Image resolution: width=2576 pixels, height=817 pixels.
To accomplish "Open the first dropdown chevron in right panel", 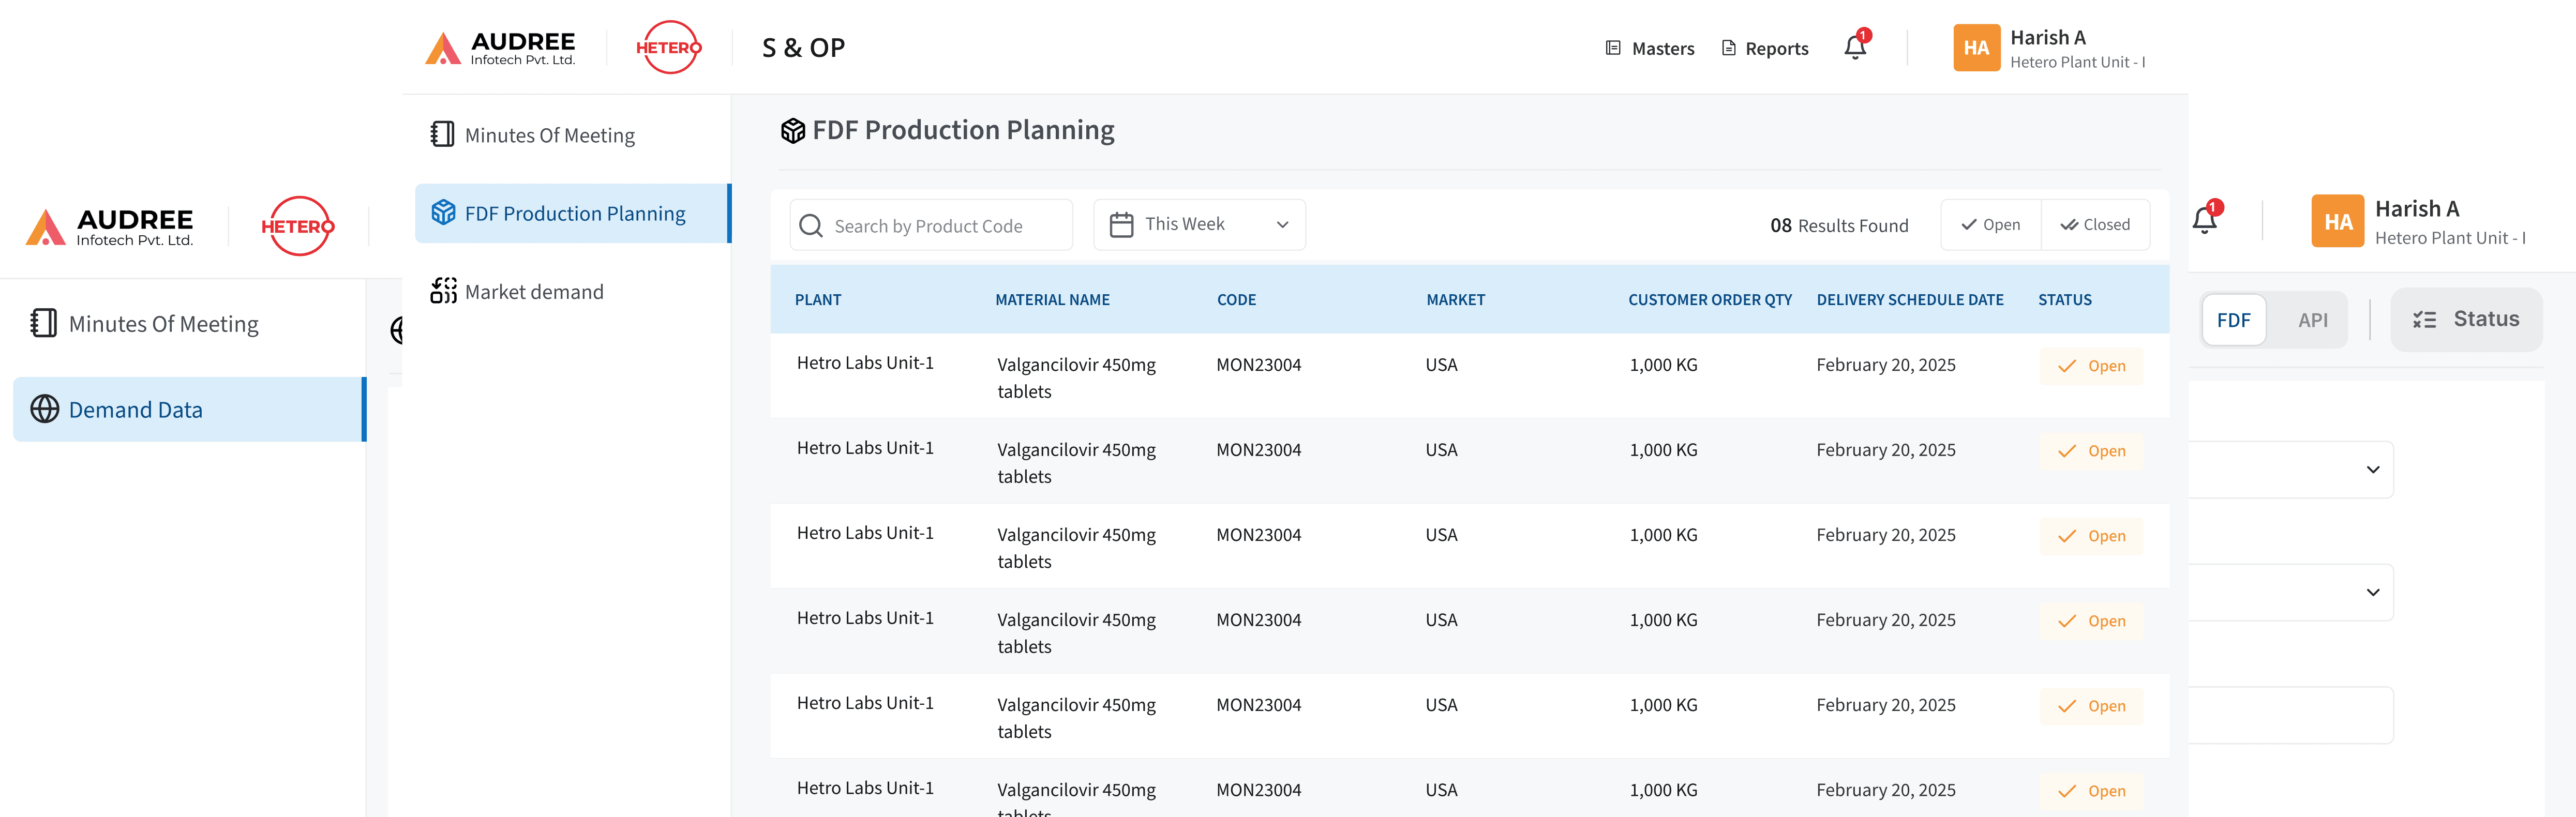I will click(x=2372, y=470).
